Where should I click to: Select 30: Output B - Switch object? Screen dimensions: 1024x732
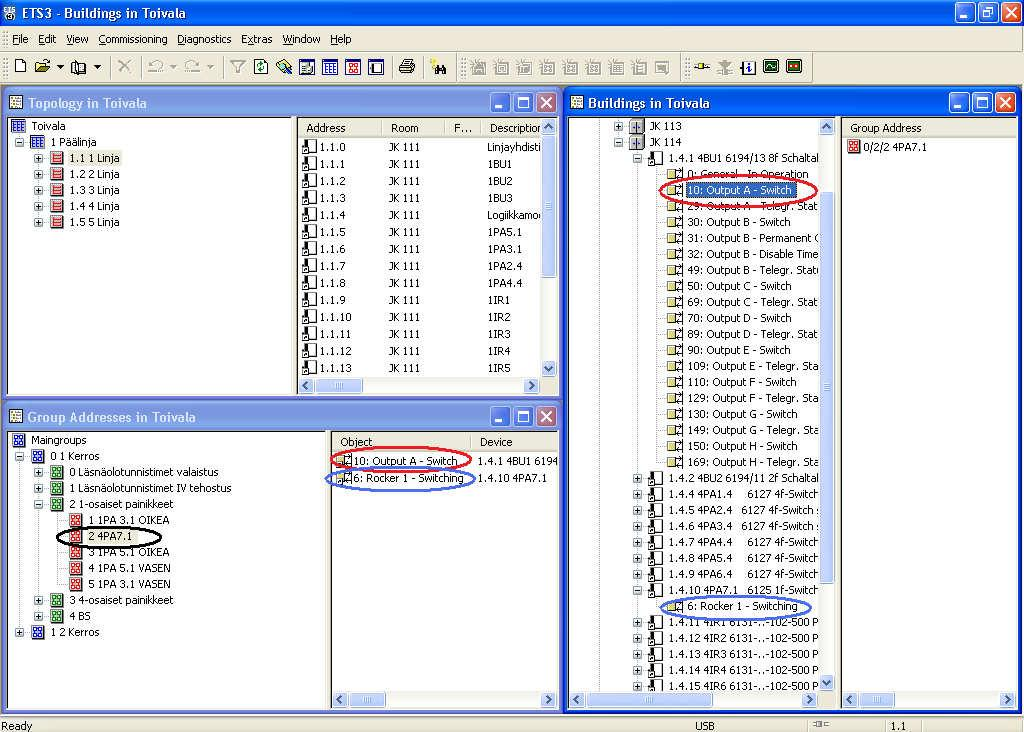739,223
